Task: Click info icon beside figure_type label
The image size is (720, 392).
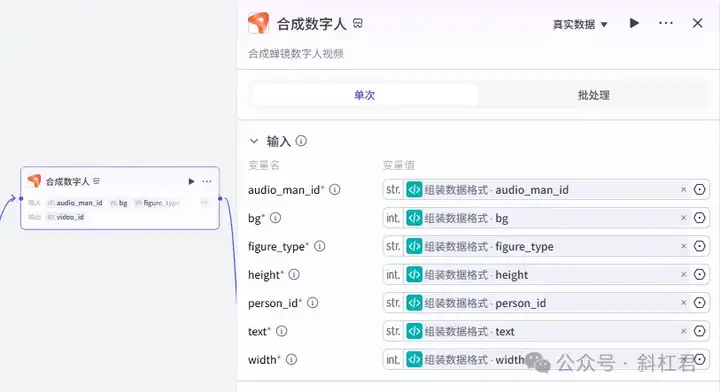Action: coord(320,246)
